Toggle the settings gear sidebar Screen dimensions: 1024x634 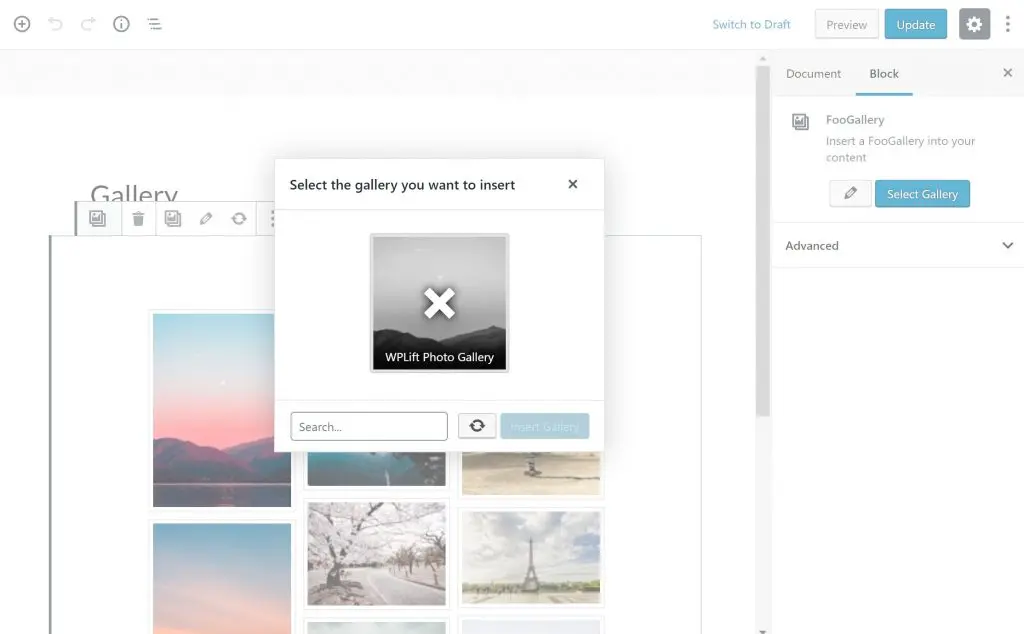click(x=974, y=24)
